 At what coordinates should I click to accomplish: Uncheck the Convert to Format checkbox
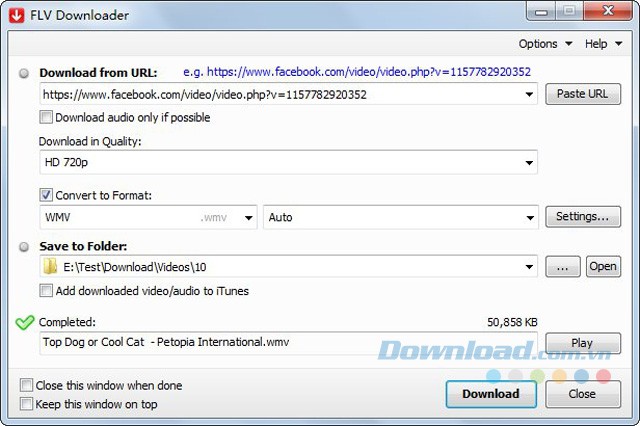(46, 195)
